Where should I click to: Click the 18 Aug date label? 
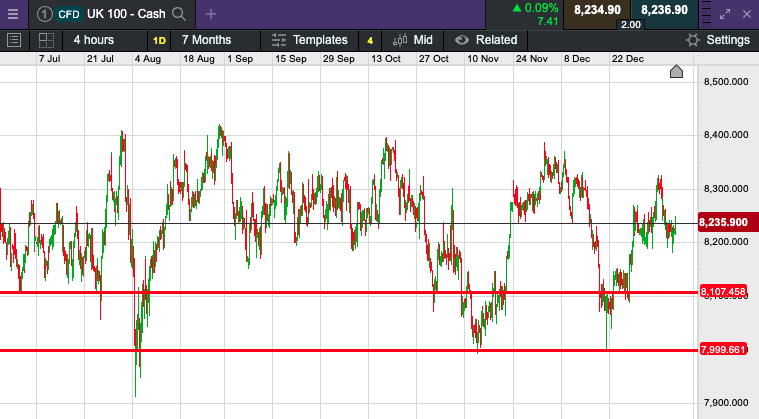point(198,59)
